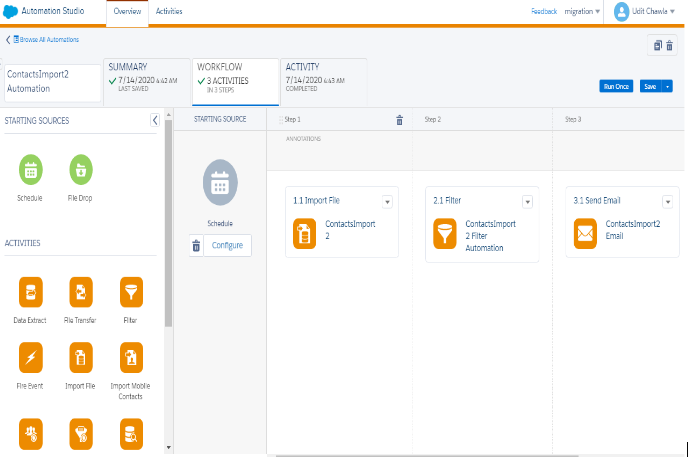
Task: Choose the Fire Event activity icon
Action: (x=32, y=357)
